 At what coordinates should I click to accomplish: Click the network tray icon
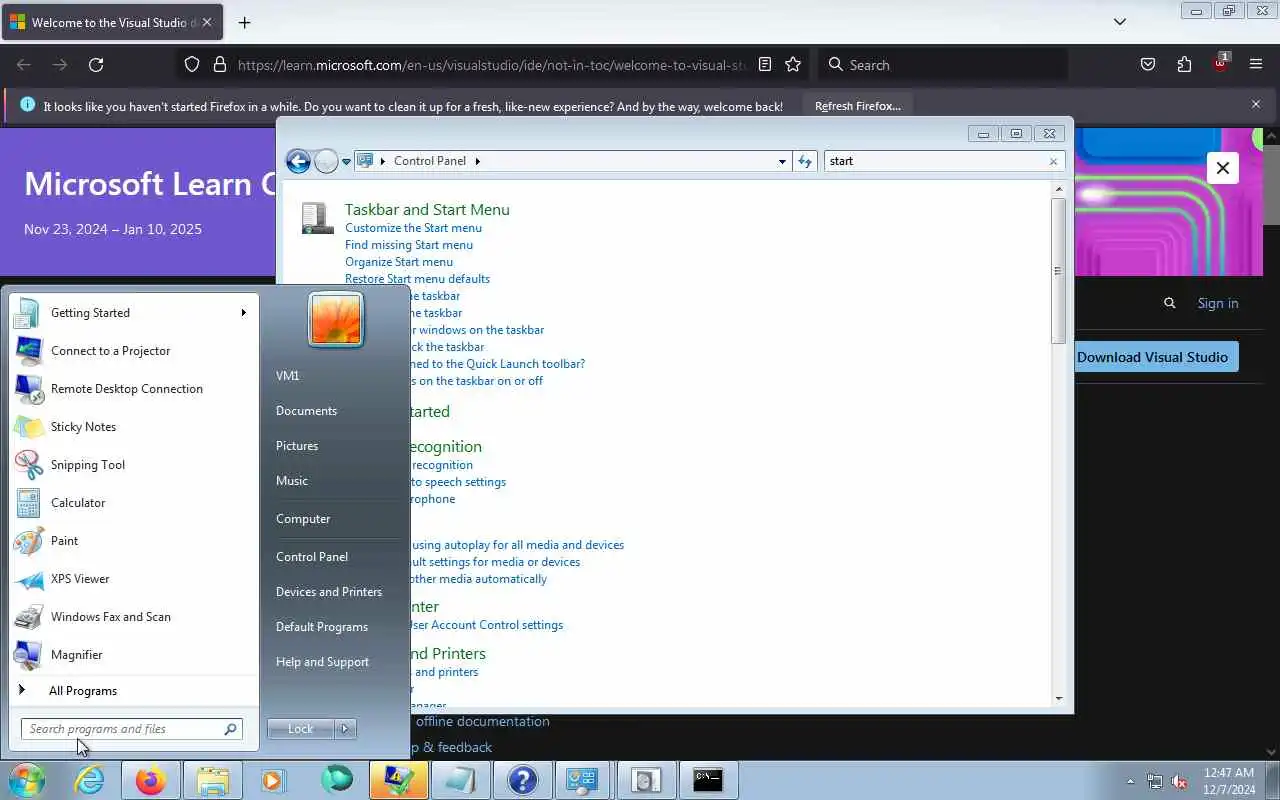(x=1155, y=781)
